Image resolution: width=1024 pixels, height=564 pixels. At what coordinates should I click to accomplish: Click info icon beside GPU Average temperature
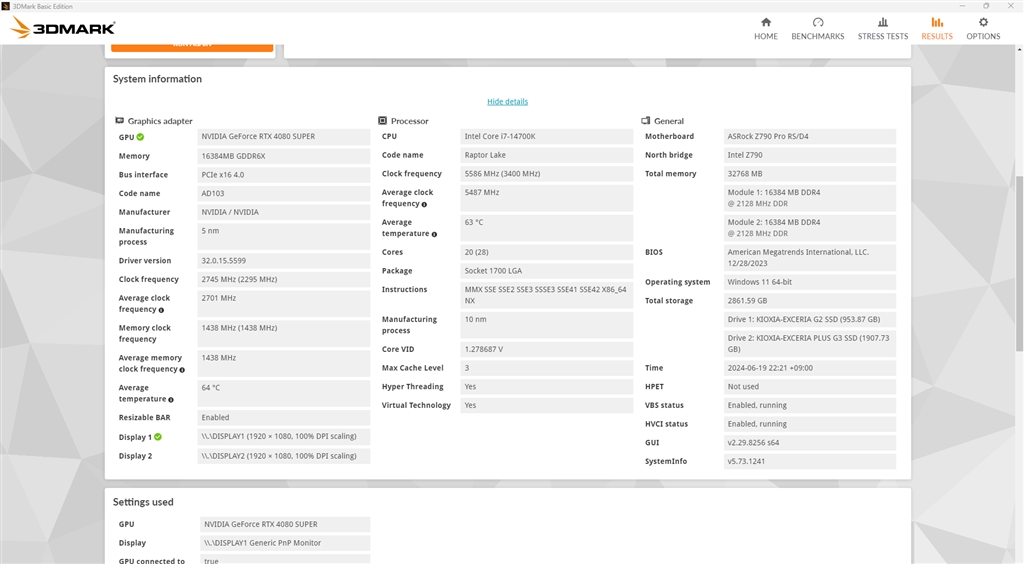click(171, 400)
